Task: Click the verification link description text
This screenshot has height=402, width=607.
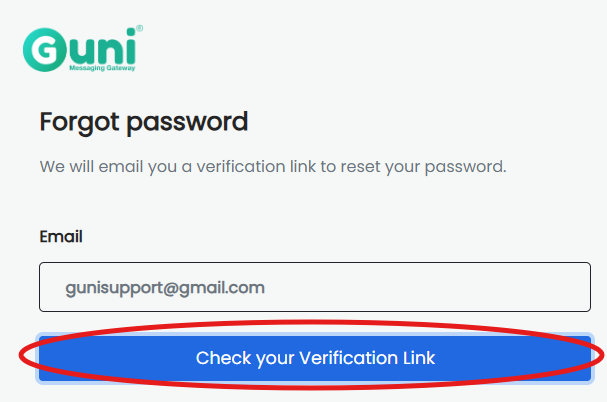Action: click(x=273, y=167)
